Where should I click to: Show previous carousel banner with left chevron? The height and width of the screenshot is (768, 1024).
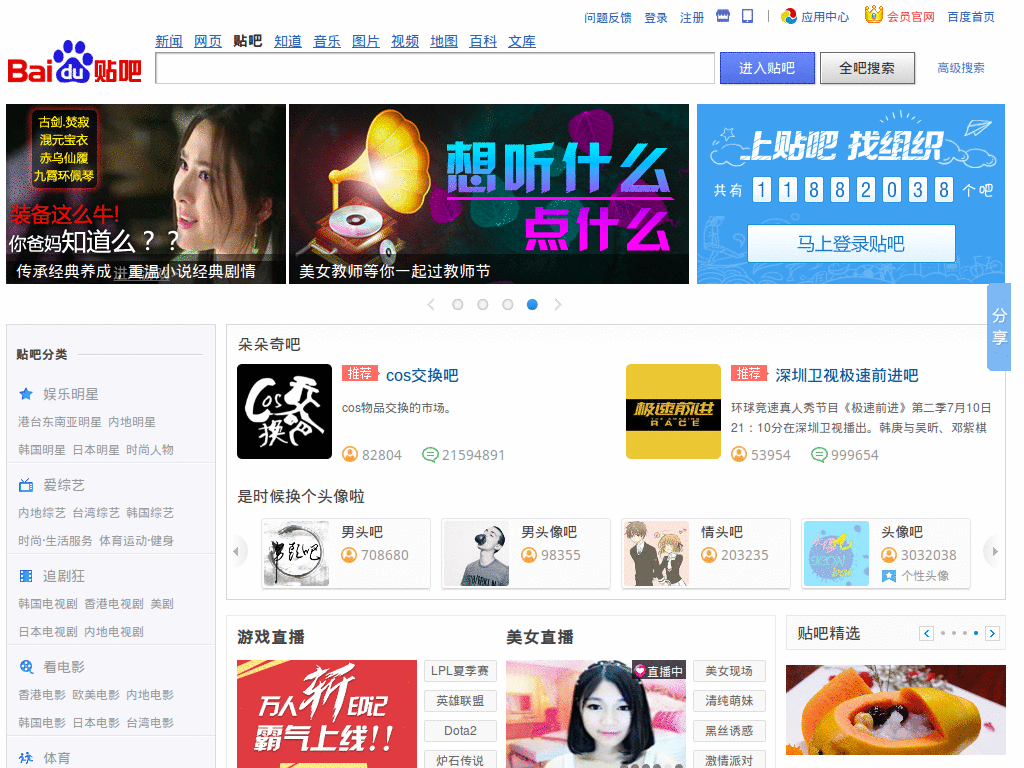point(431,304)
